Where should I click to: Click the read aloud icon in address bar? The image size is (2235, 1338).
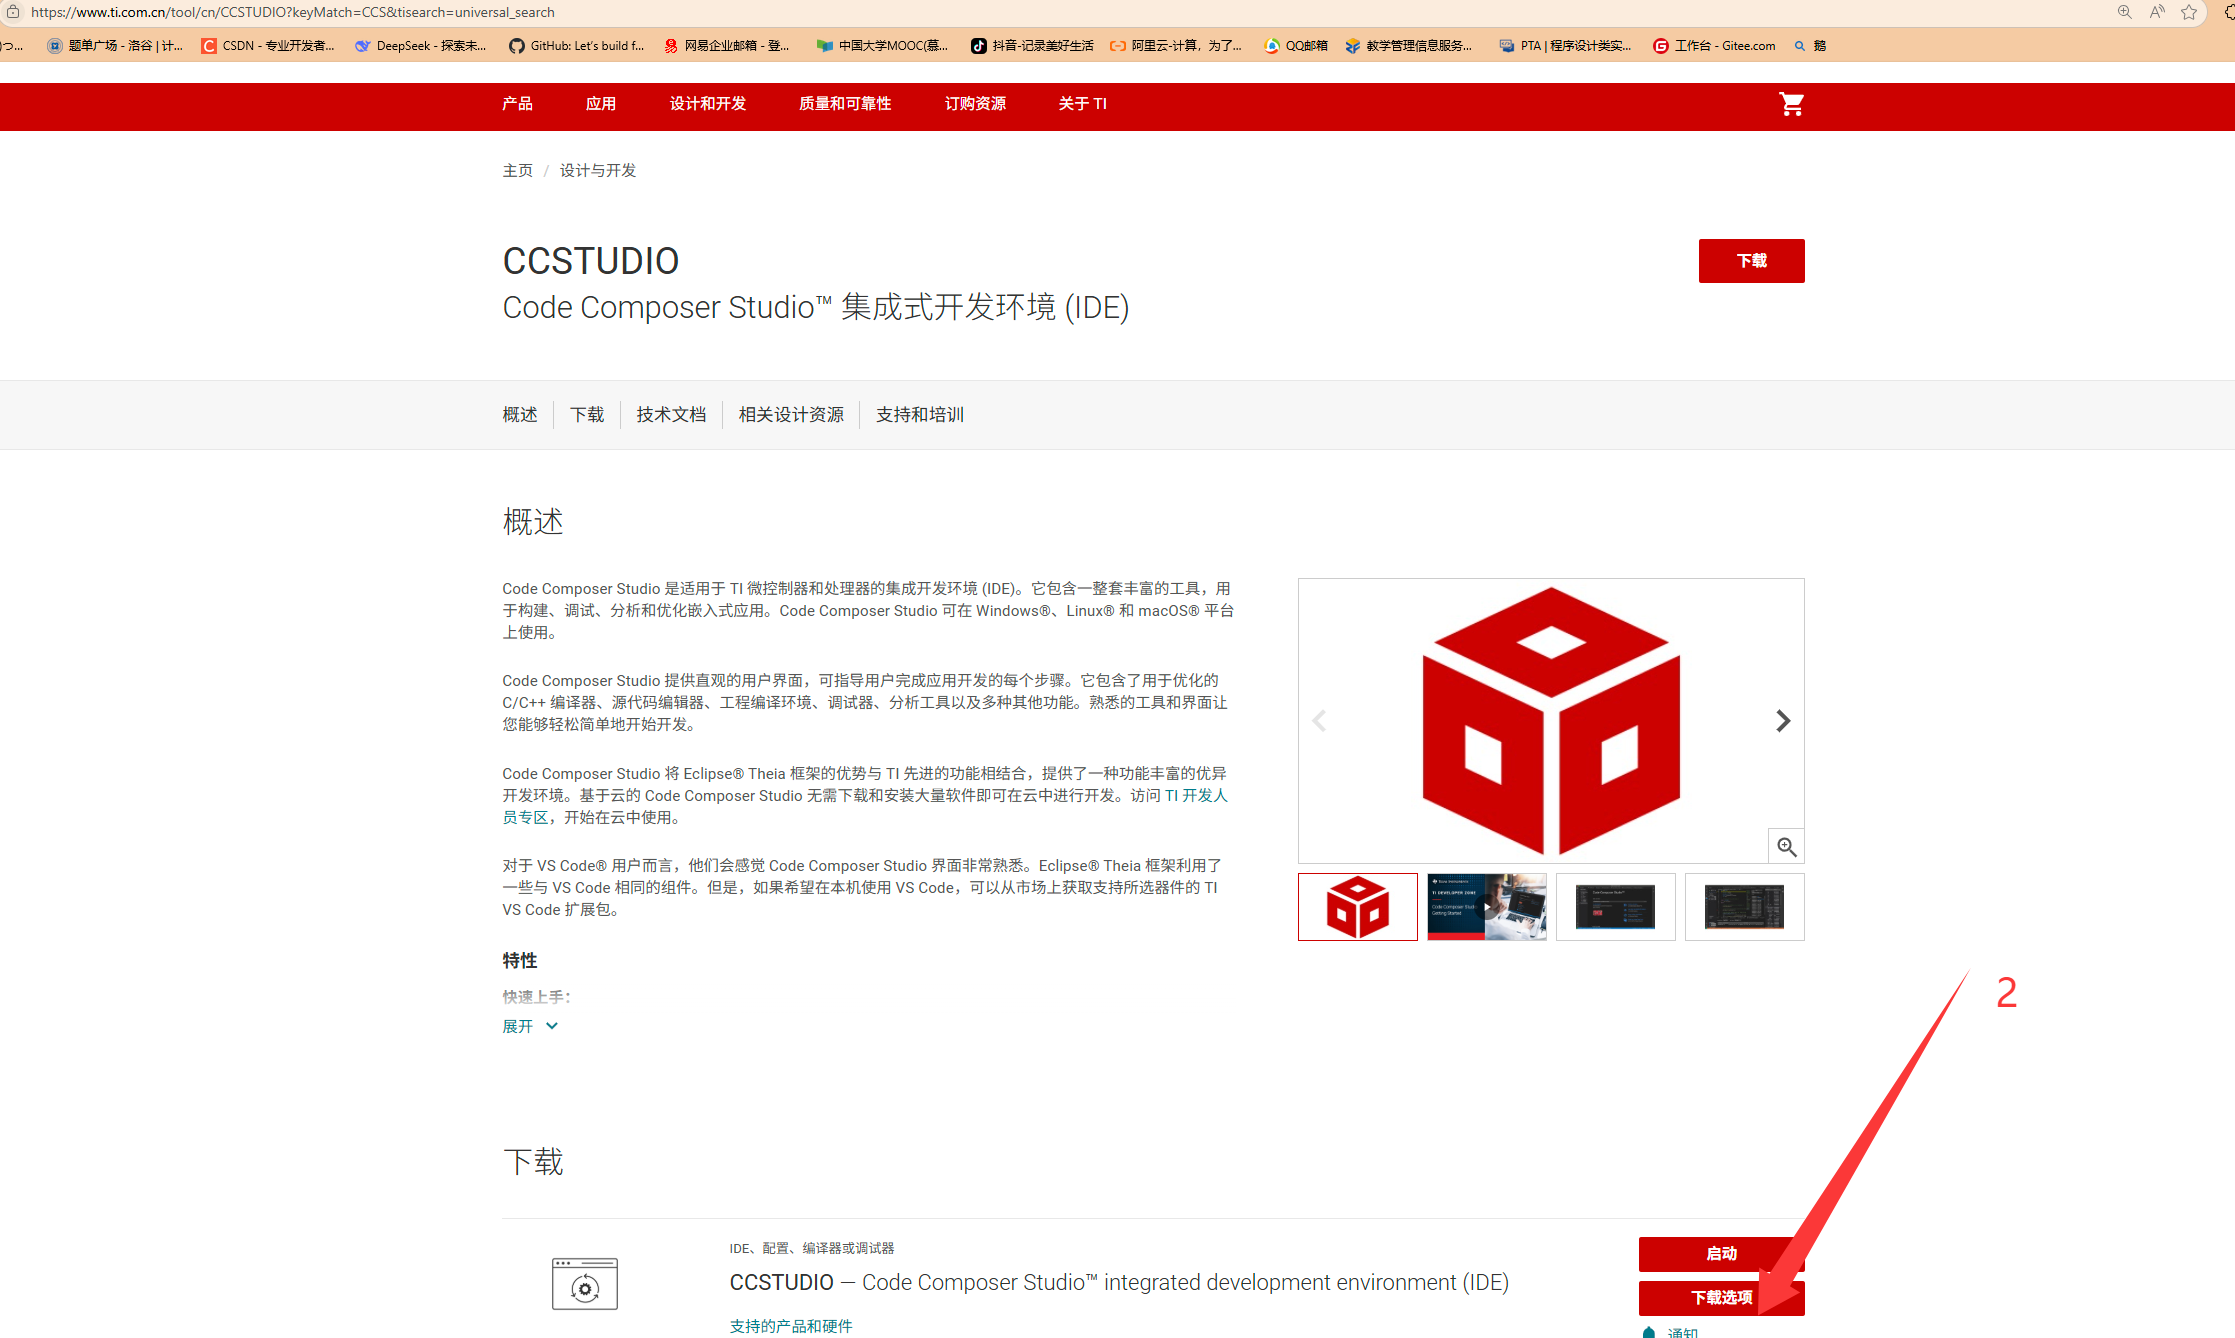2157,12
